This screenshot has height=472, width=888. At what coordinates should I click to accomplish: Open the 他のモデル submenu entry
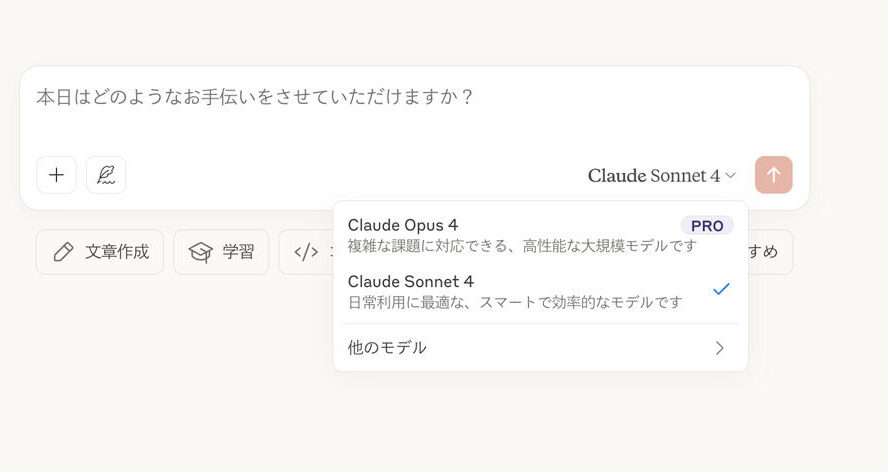pos(540,348)
